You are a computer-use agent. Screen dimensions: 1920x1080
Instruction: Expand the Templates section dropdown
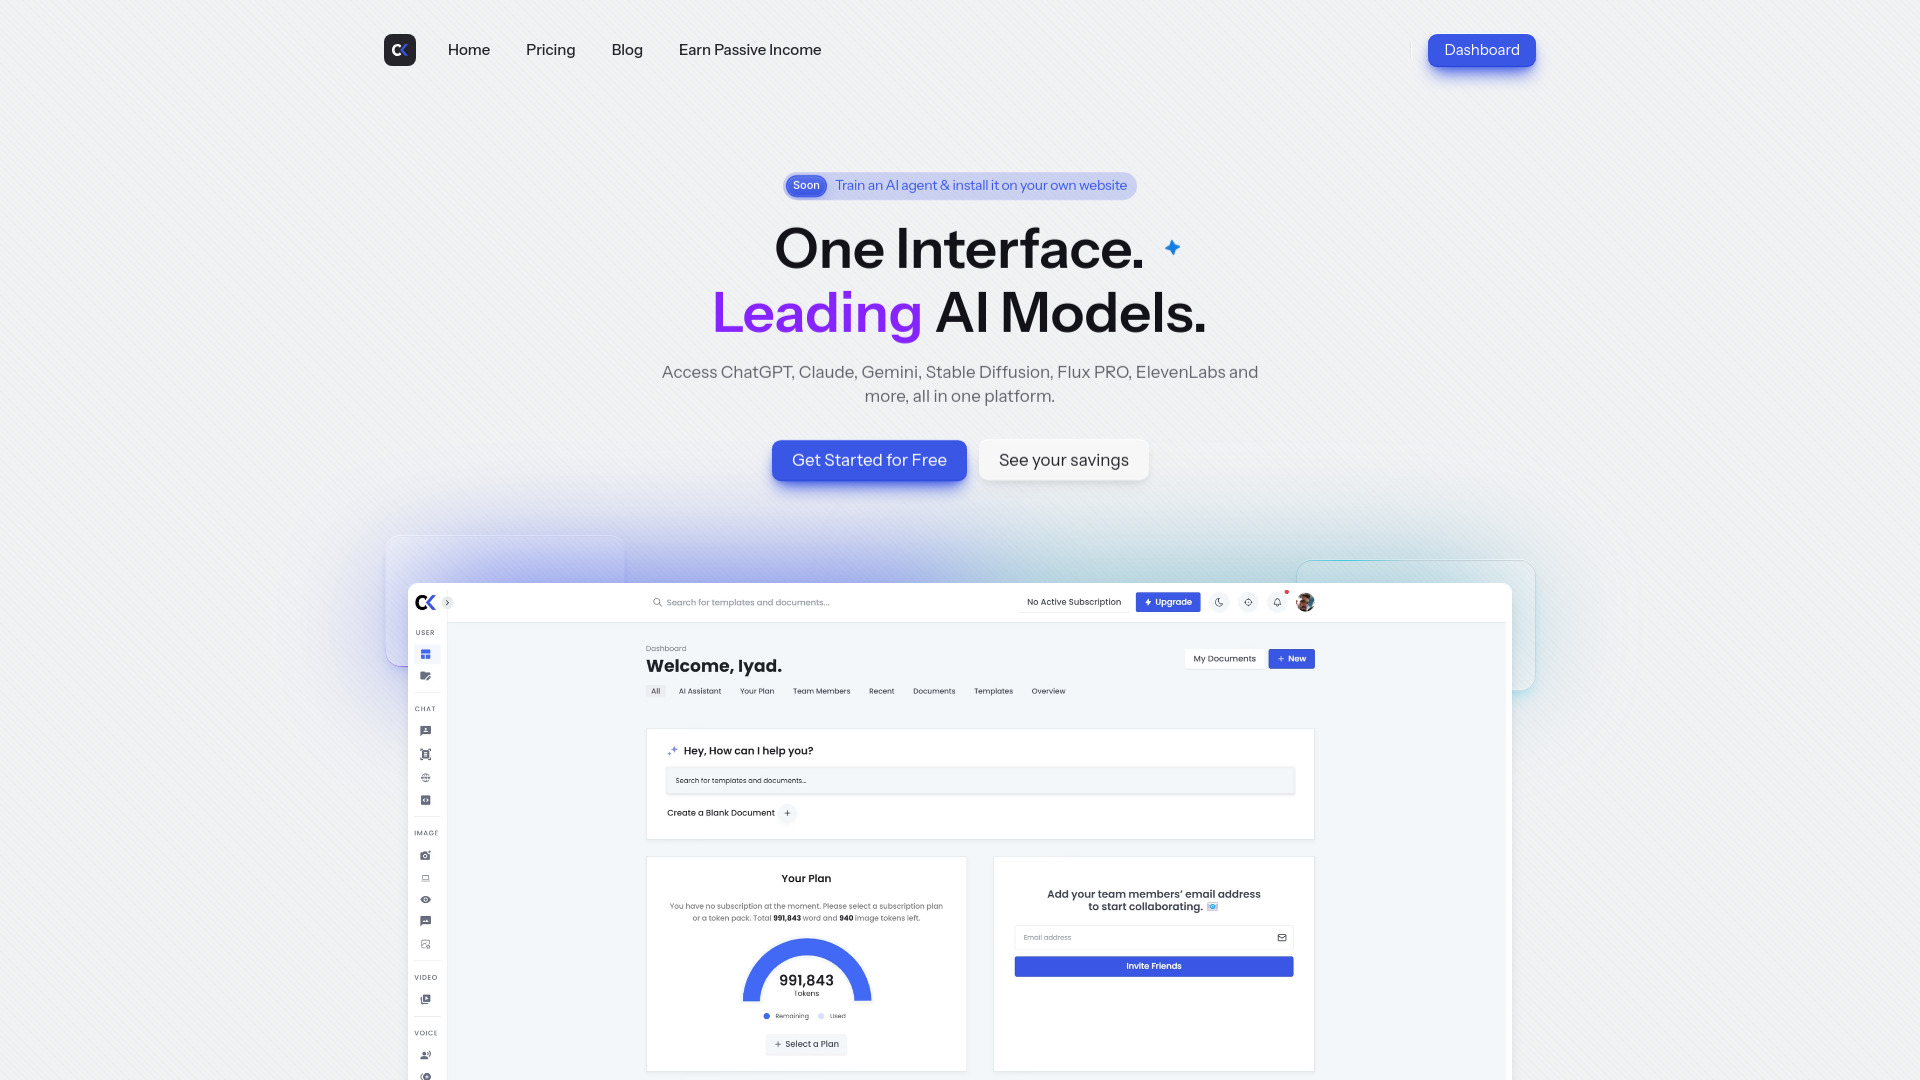coord(993,691)
